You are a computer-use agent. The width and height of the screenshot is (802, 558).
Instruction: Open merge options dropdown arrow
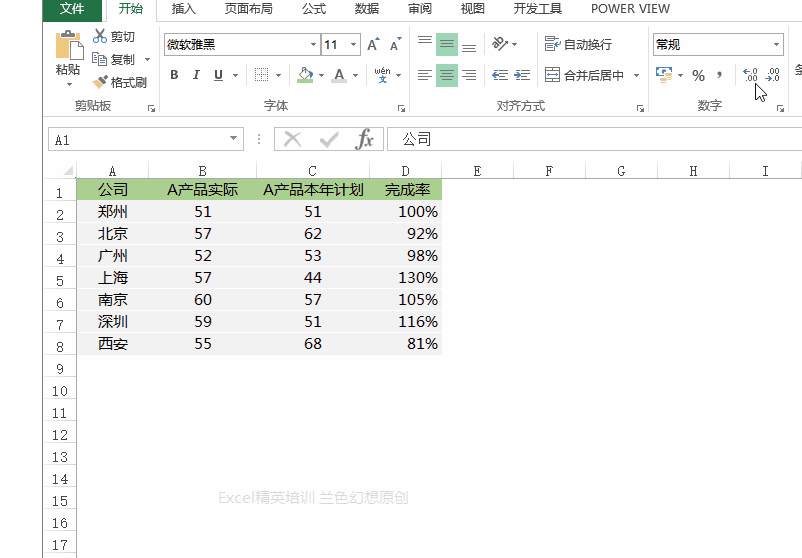[x=636, y=76]
